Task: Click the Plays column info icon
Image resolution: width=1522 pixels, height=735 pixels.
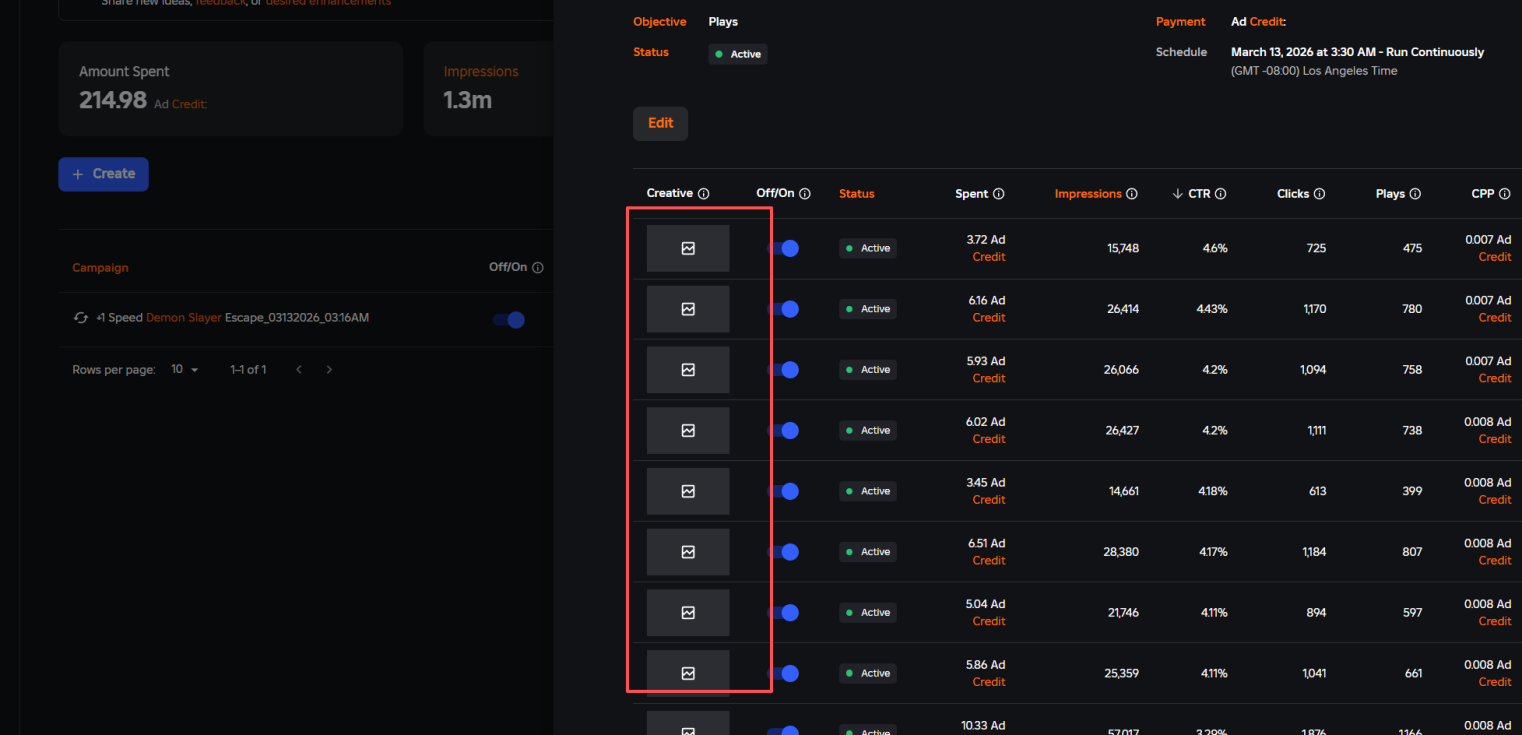Action: click(x=1415, y=194)
